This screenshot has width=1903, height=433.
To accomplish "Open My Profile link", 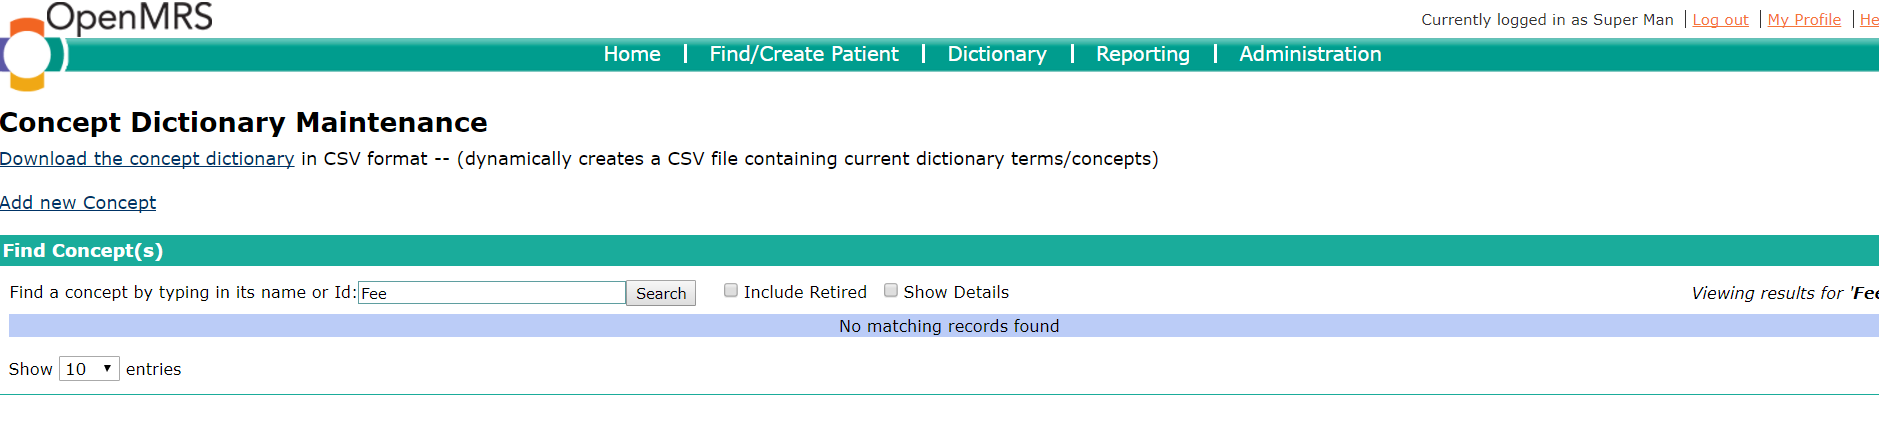I will 1804,20.
